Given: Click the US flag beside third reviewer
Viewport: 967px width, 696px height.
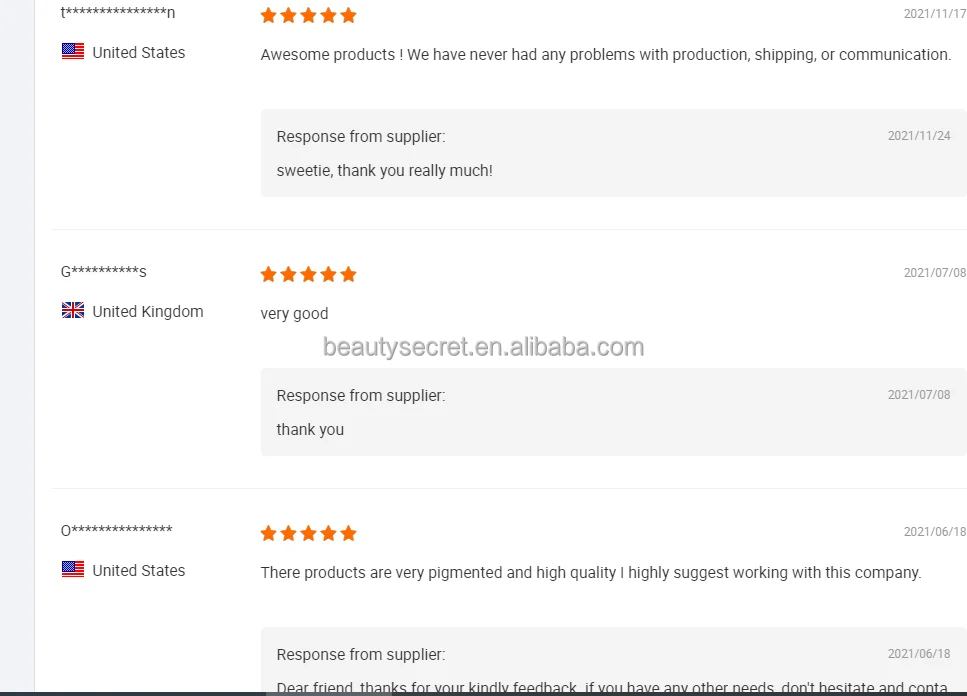Looking at the screenshot, I should [73, 570].
